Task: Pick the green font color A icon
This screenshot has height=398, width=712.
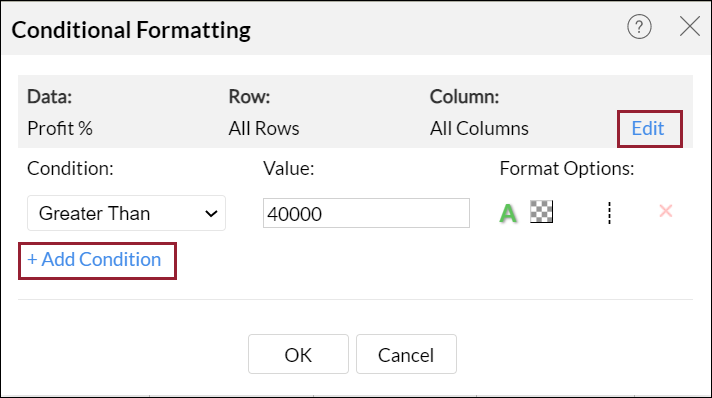Action: pyautogui.click(x=508, y=213)
